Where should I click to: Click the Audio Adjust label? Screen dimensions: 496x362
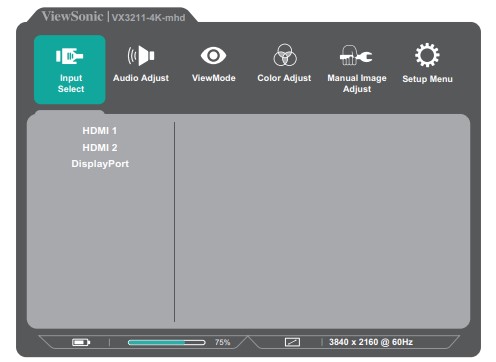[x=141, y=78]
